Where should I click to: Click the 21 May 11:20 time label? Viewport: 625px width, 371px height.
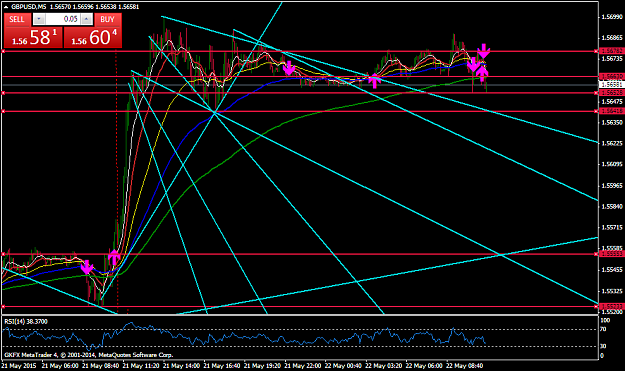[141, 365]
